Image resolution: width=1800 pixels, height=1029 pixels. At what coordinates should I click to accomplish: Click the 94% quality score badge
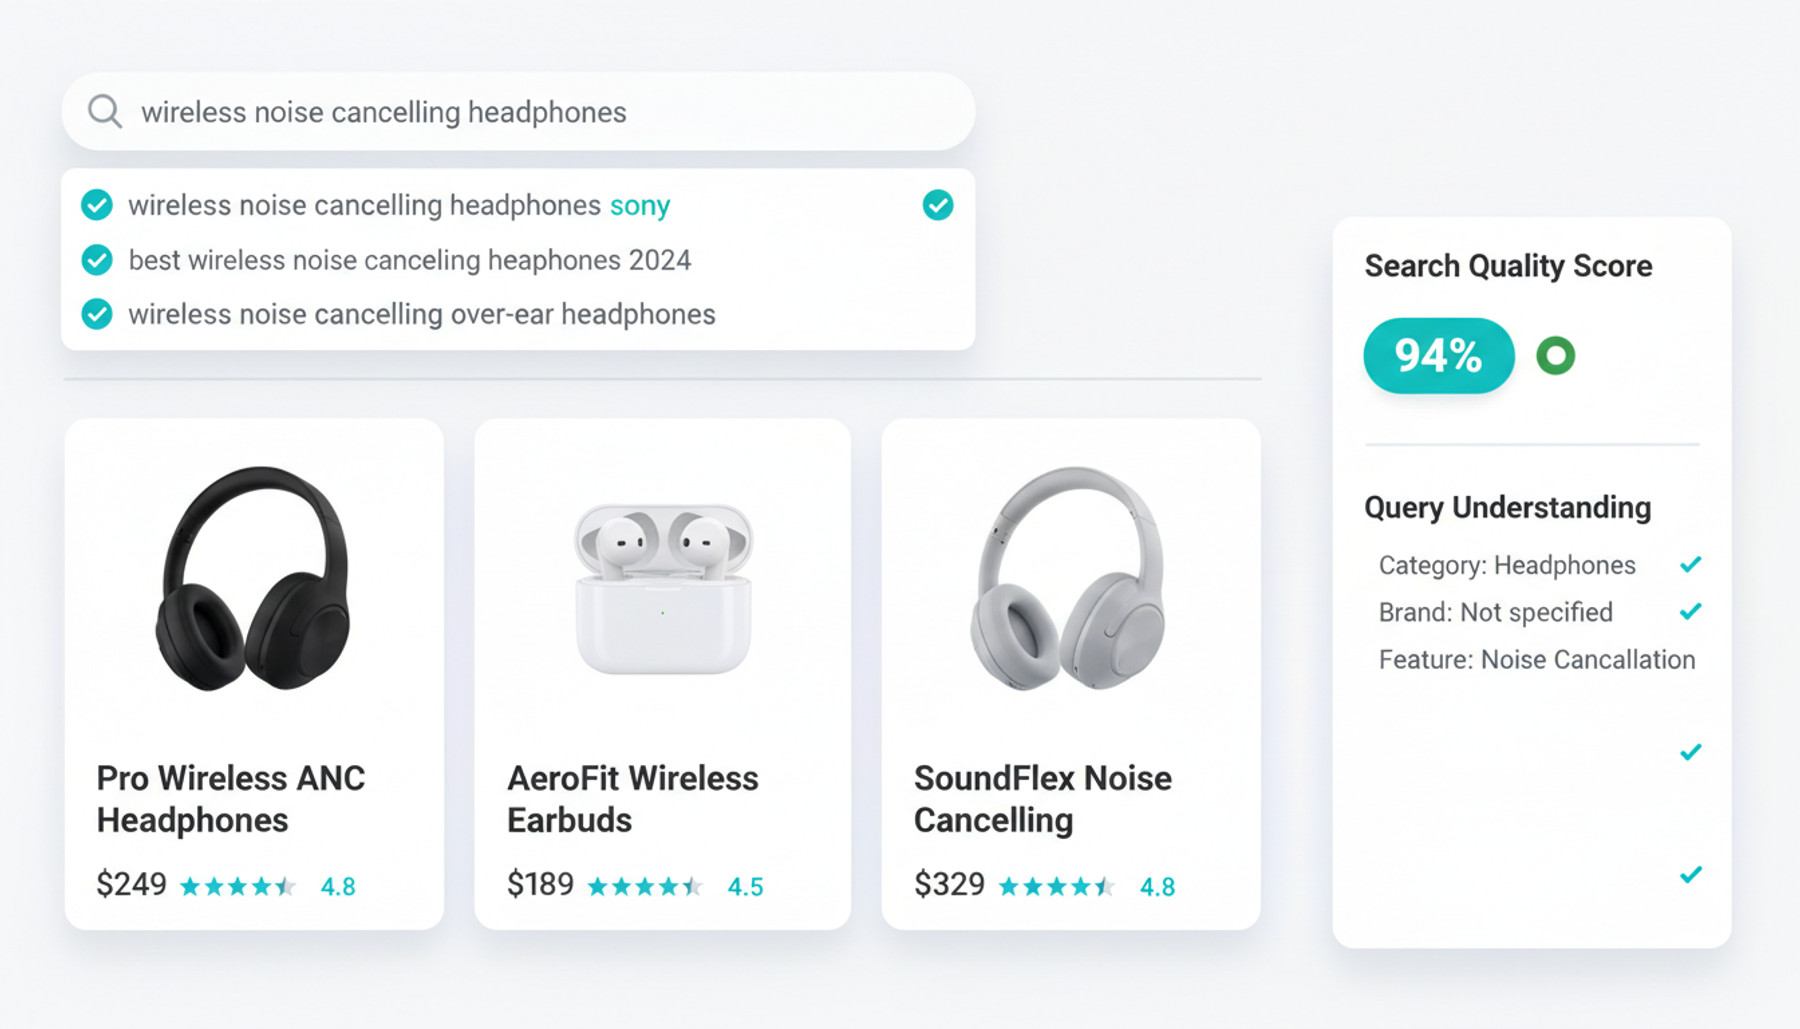pos(1438,356)
